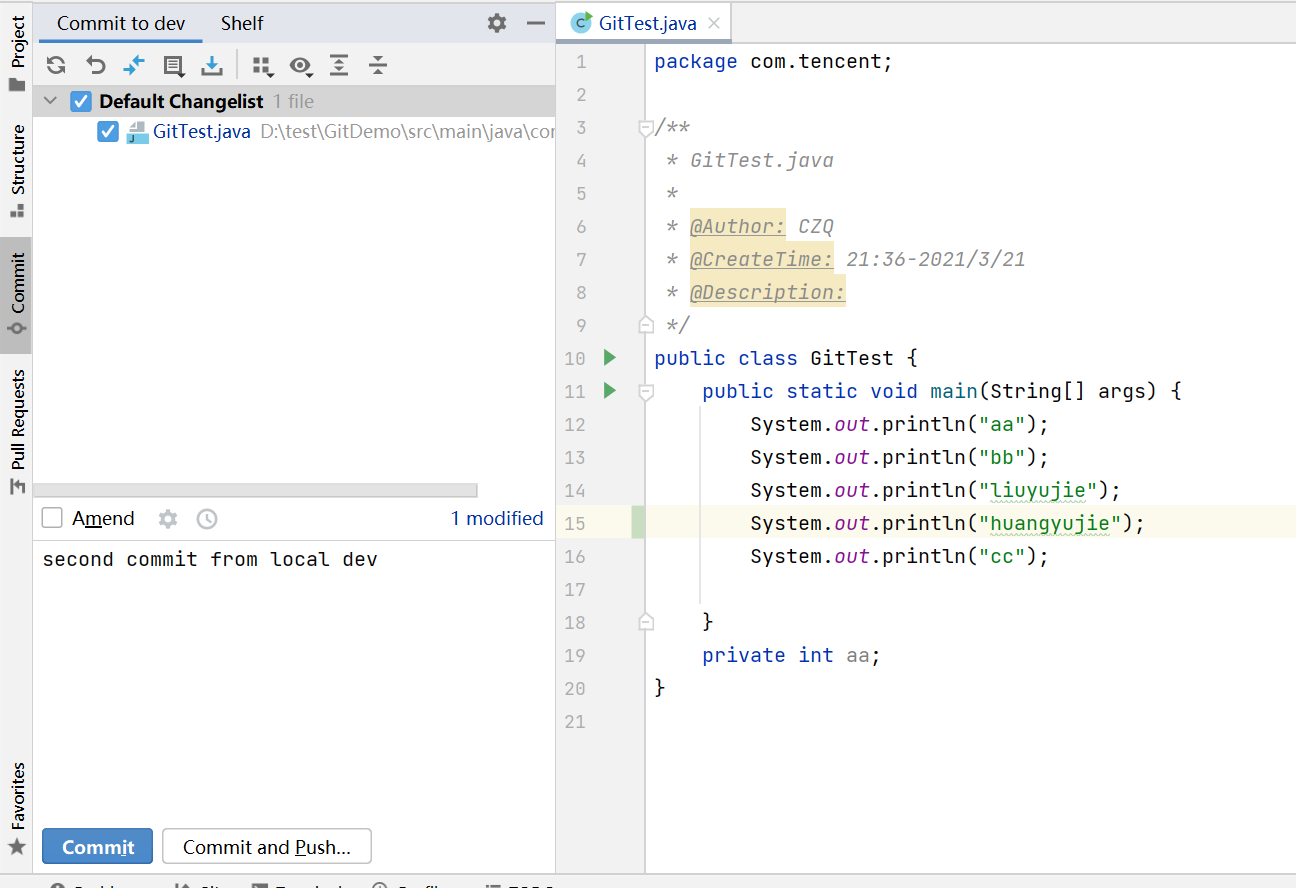Collapse the Default Changelist node
The width and height of the screenshot is (1296, 888).
[51, 101]
